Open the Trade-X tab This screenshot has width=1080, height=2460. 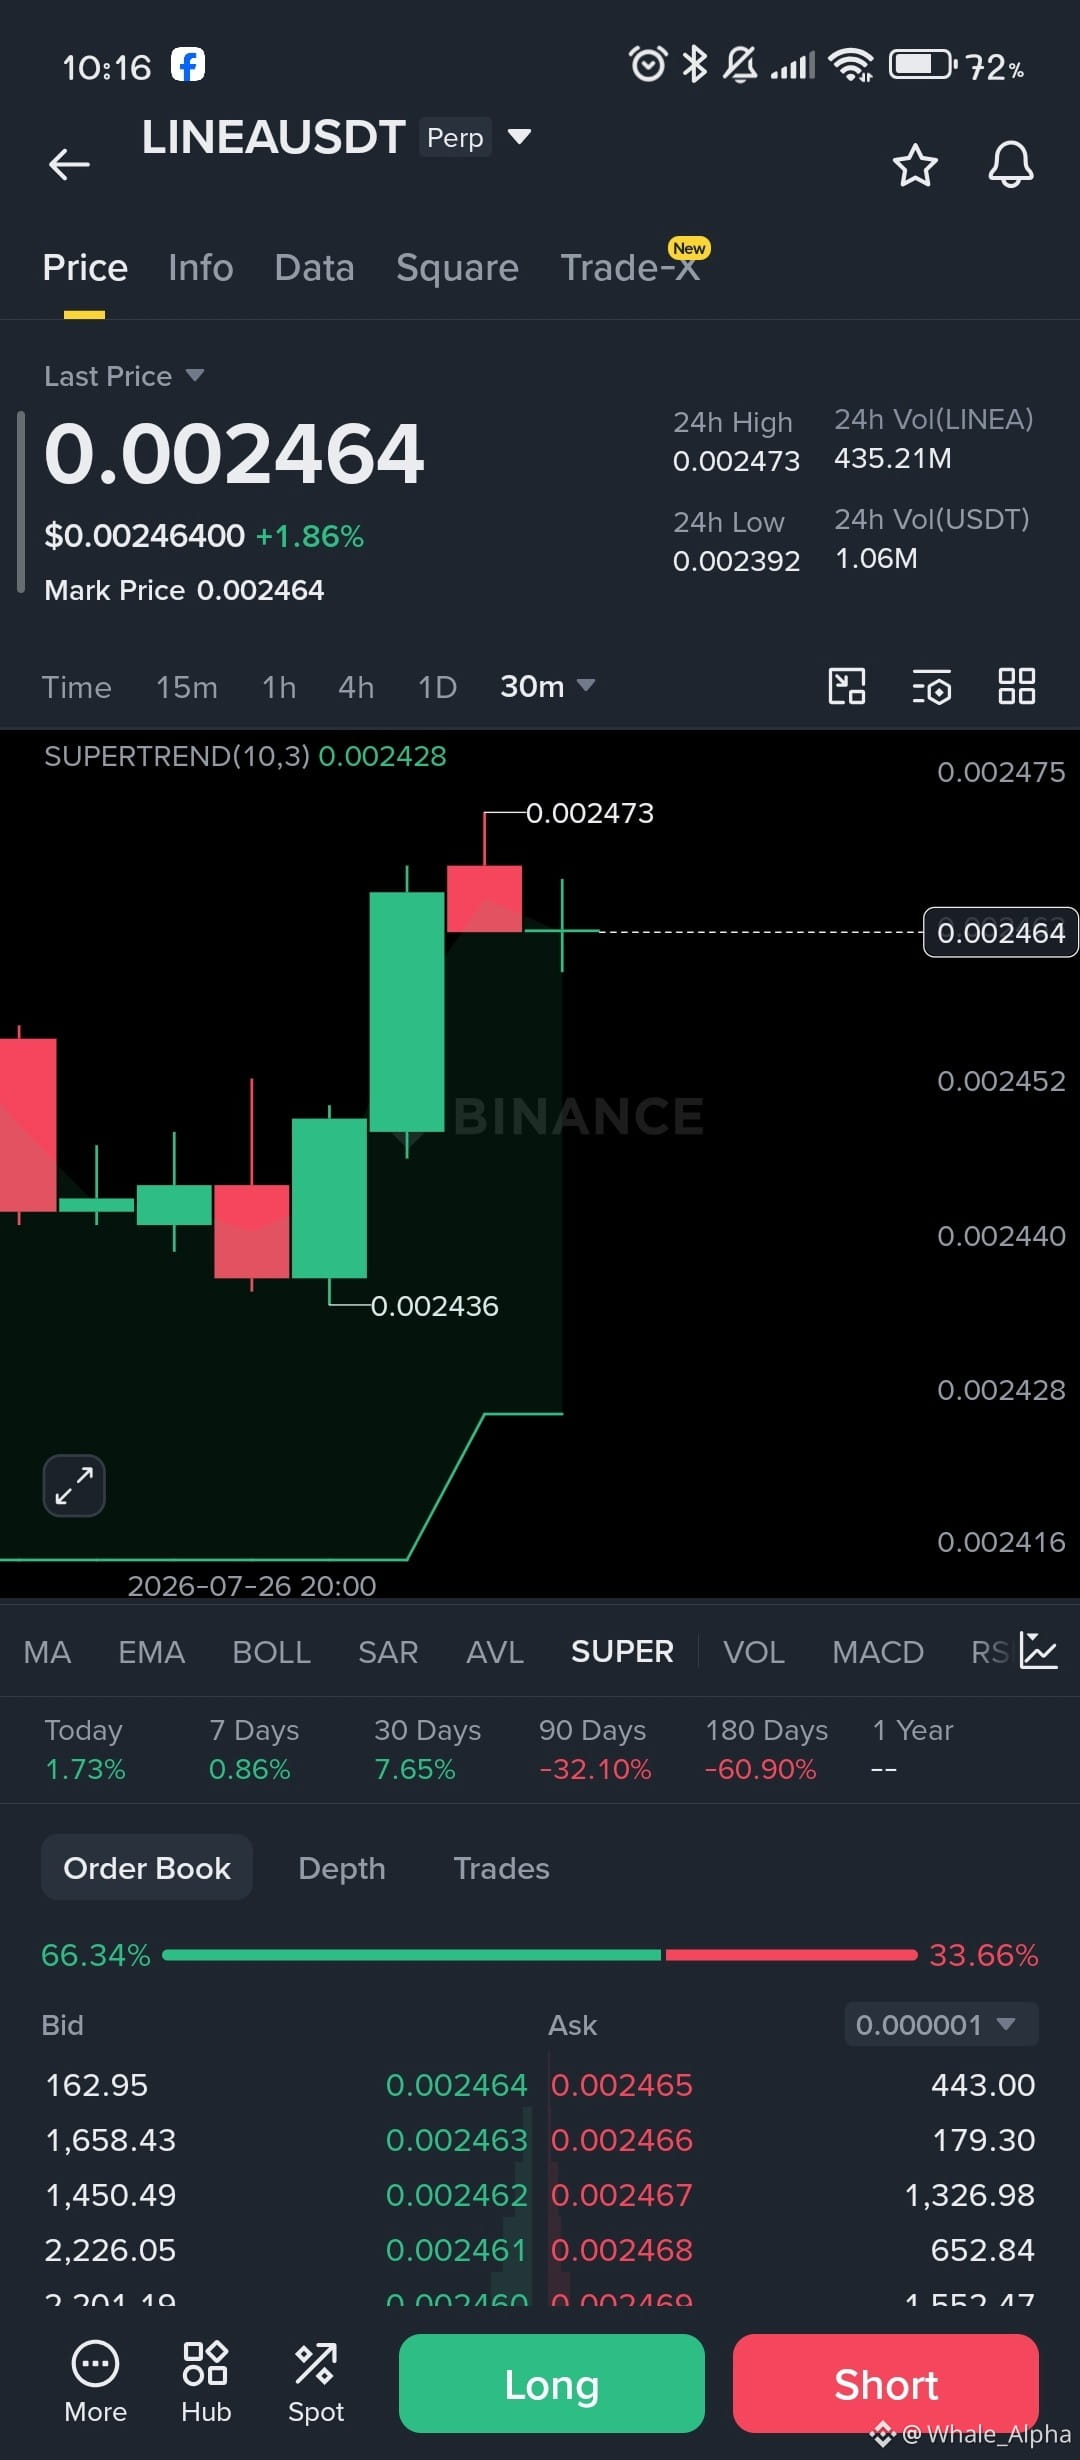tap(630, 268)
